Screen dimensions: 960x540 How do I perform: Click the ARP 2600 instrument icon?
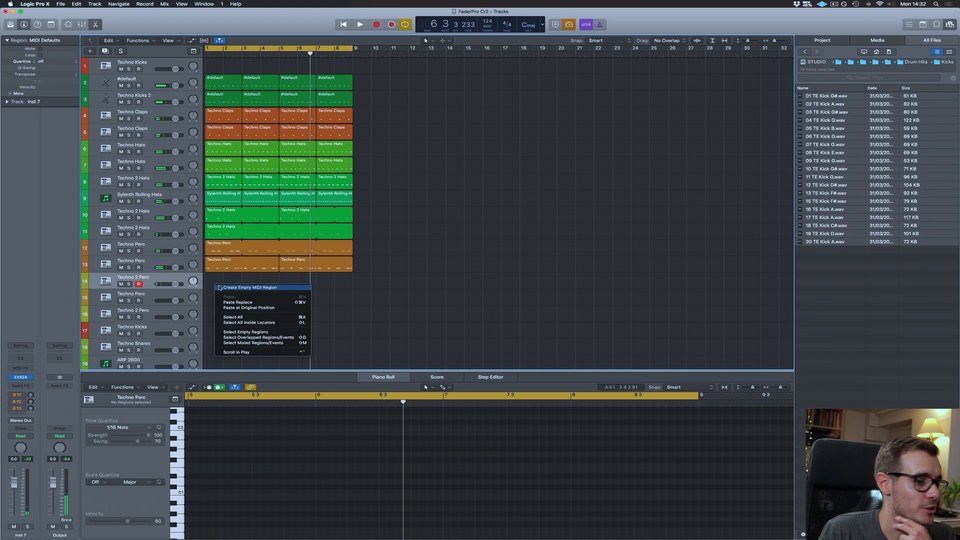(x=105, y=364)
